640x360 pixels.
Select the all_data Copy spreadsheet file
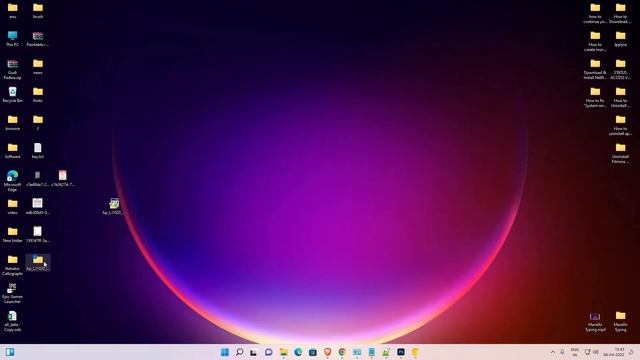[12, 321]
